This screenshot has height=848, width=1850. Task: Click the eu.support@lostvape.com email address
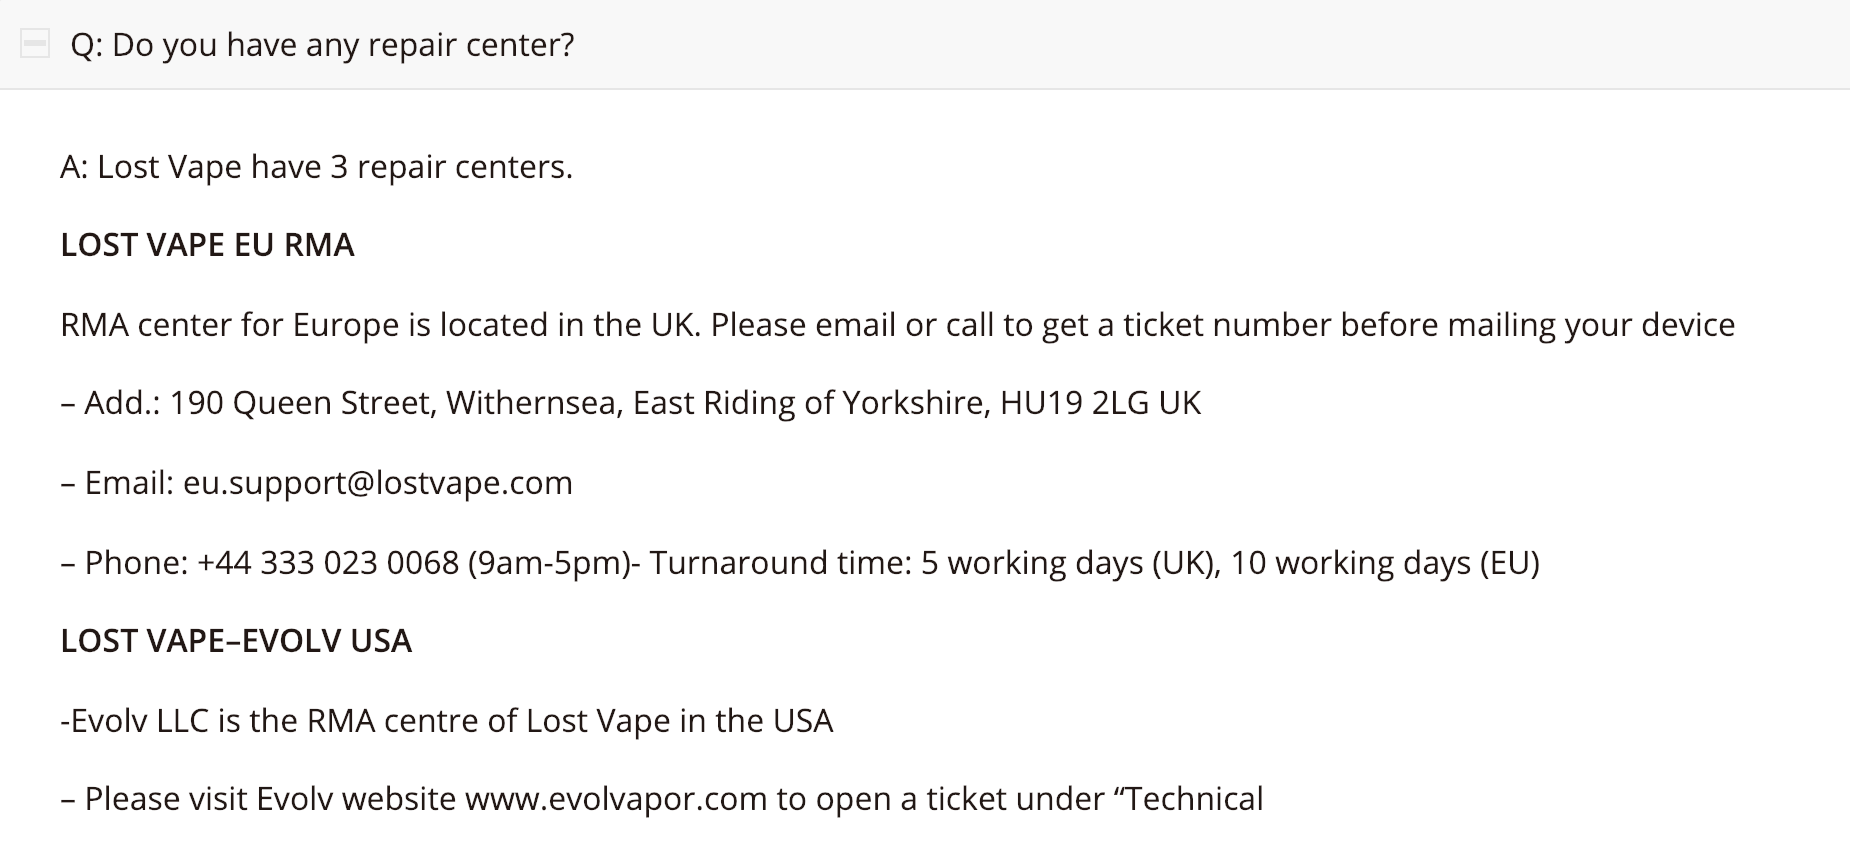pos(378,483)
